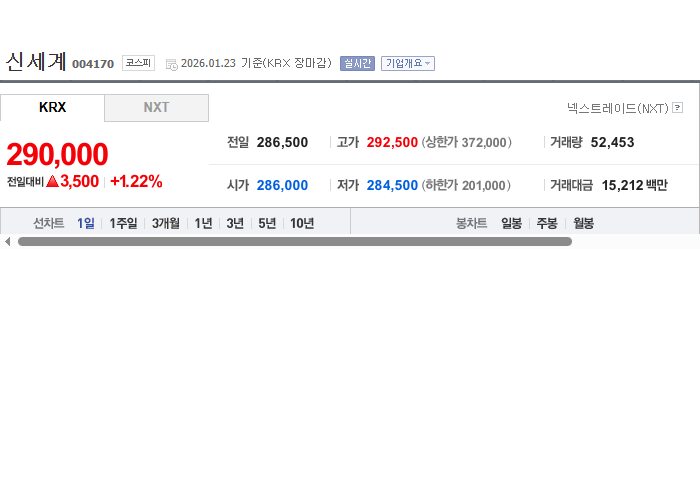Select the 1년 line chart period
Viewport: 700px width, 490px height.
pos(203,223)
